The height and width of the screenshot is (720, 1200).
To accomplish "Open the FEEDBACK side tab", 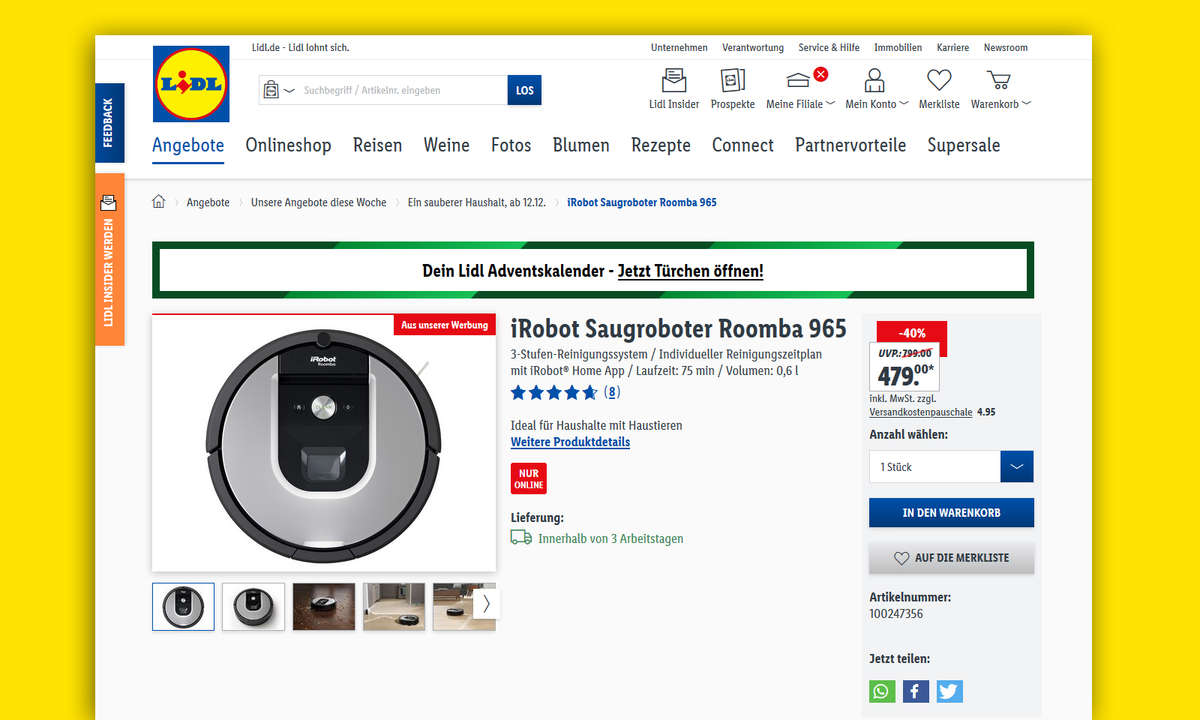I will pos(110,123).
